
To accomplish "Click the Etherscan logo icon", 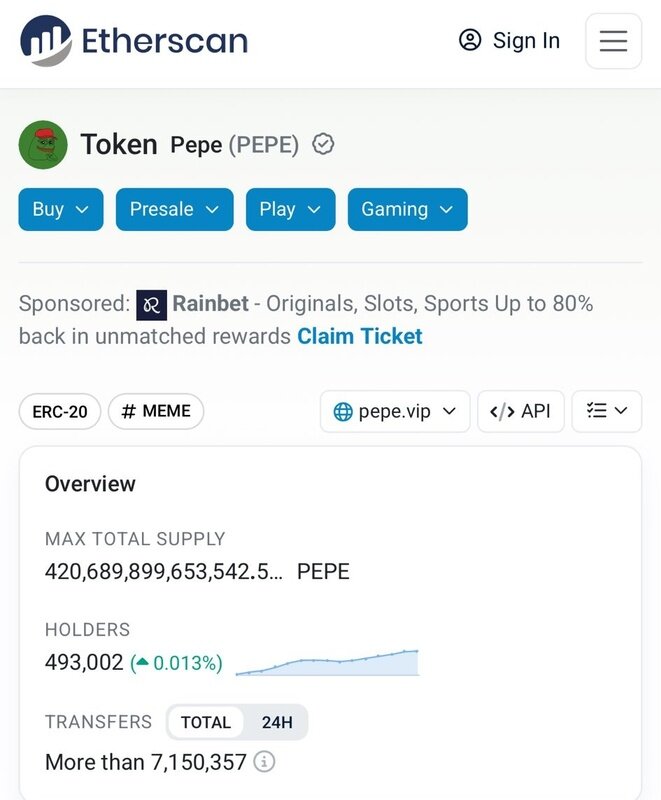I will click(46, 41).
